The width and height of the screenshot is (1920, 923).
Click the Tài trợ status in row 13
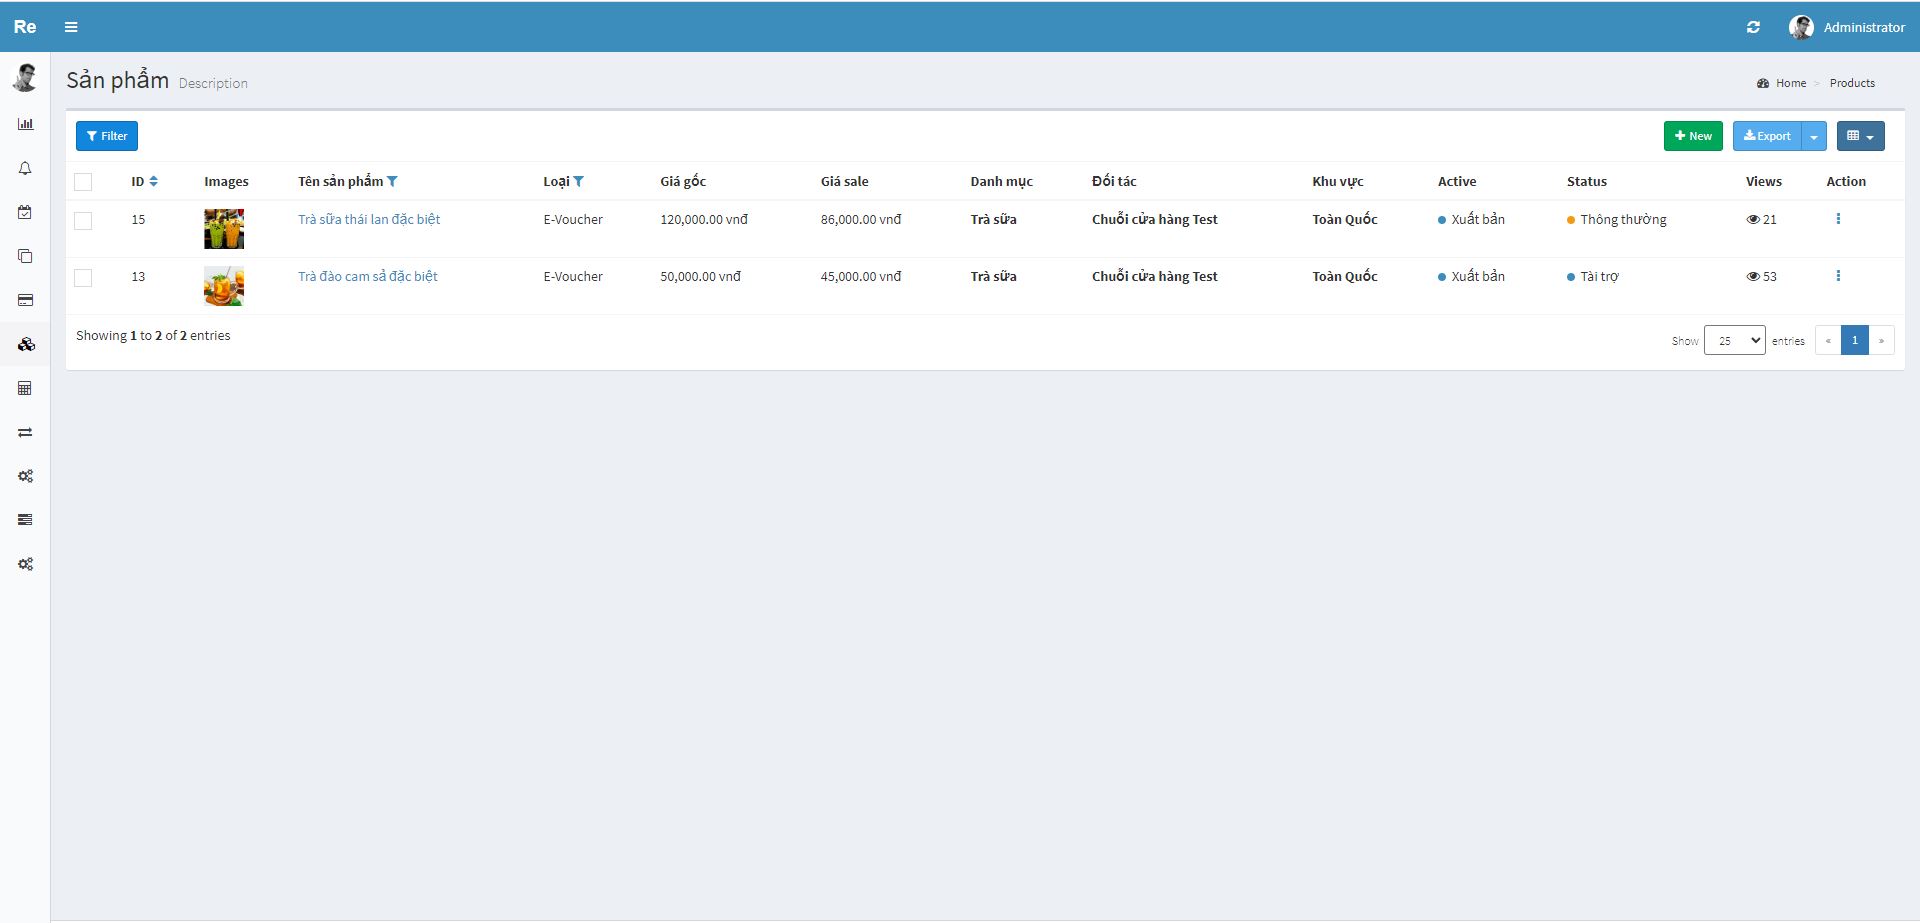[x=1593, y=276]
